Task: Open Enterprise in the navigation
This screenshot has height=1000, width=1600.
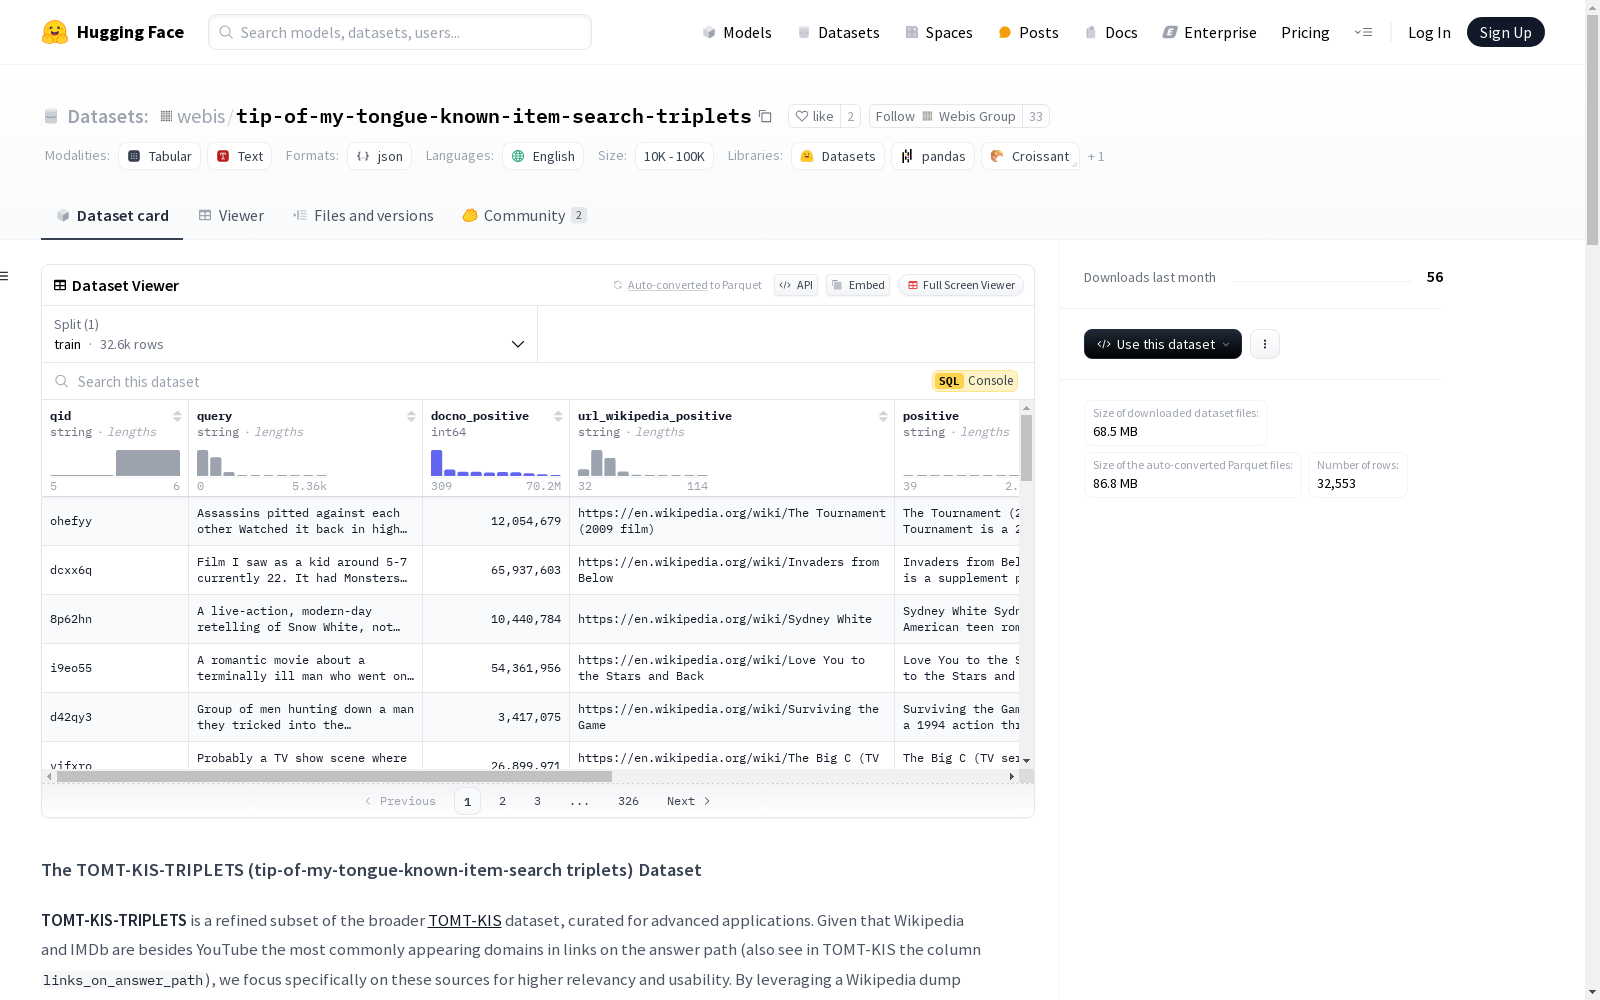Action: click(x=1209, y=32)
